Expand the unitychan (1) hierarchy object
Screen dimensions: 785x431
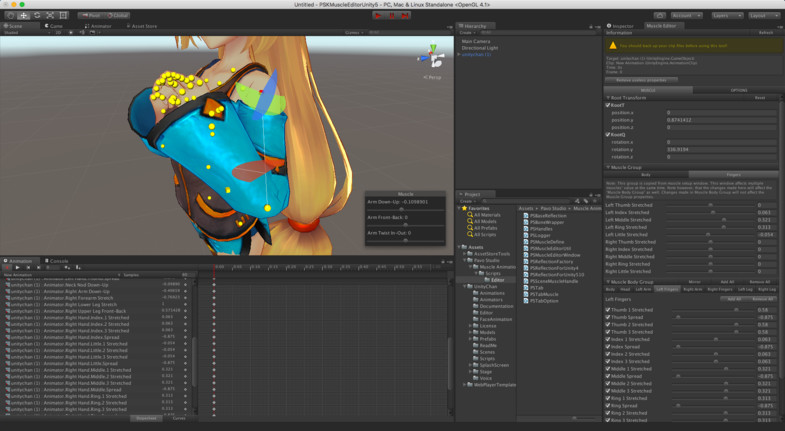point(459,55)
